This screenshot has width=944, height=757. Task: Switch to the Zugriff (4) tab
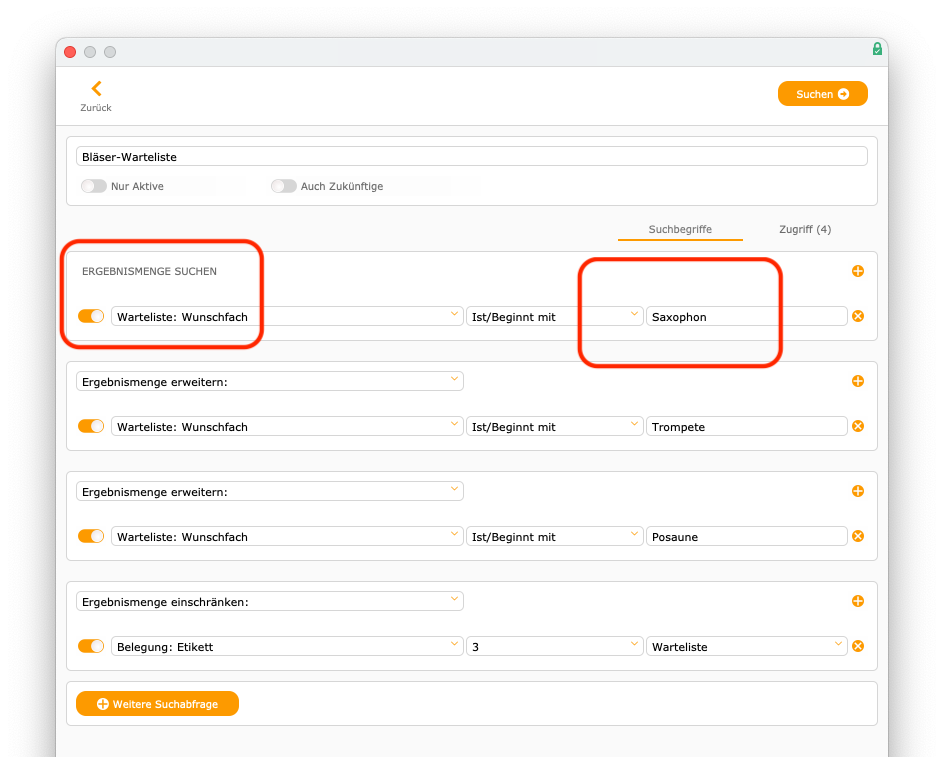(805, 230)
